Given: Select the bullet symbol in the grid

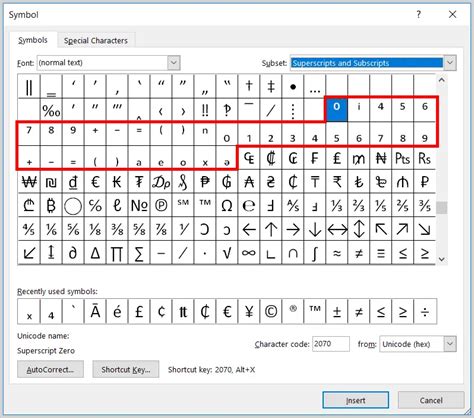Looking at the screenshot, I should tap(293, 86).
